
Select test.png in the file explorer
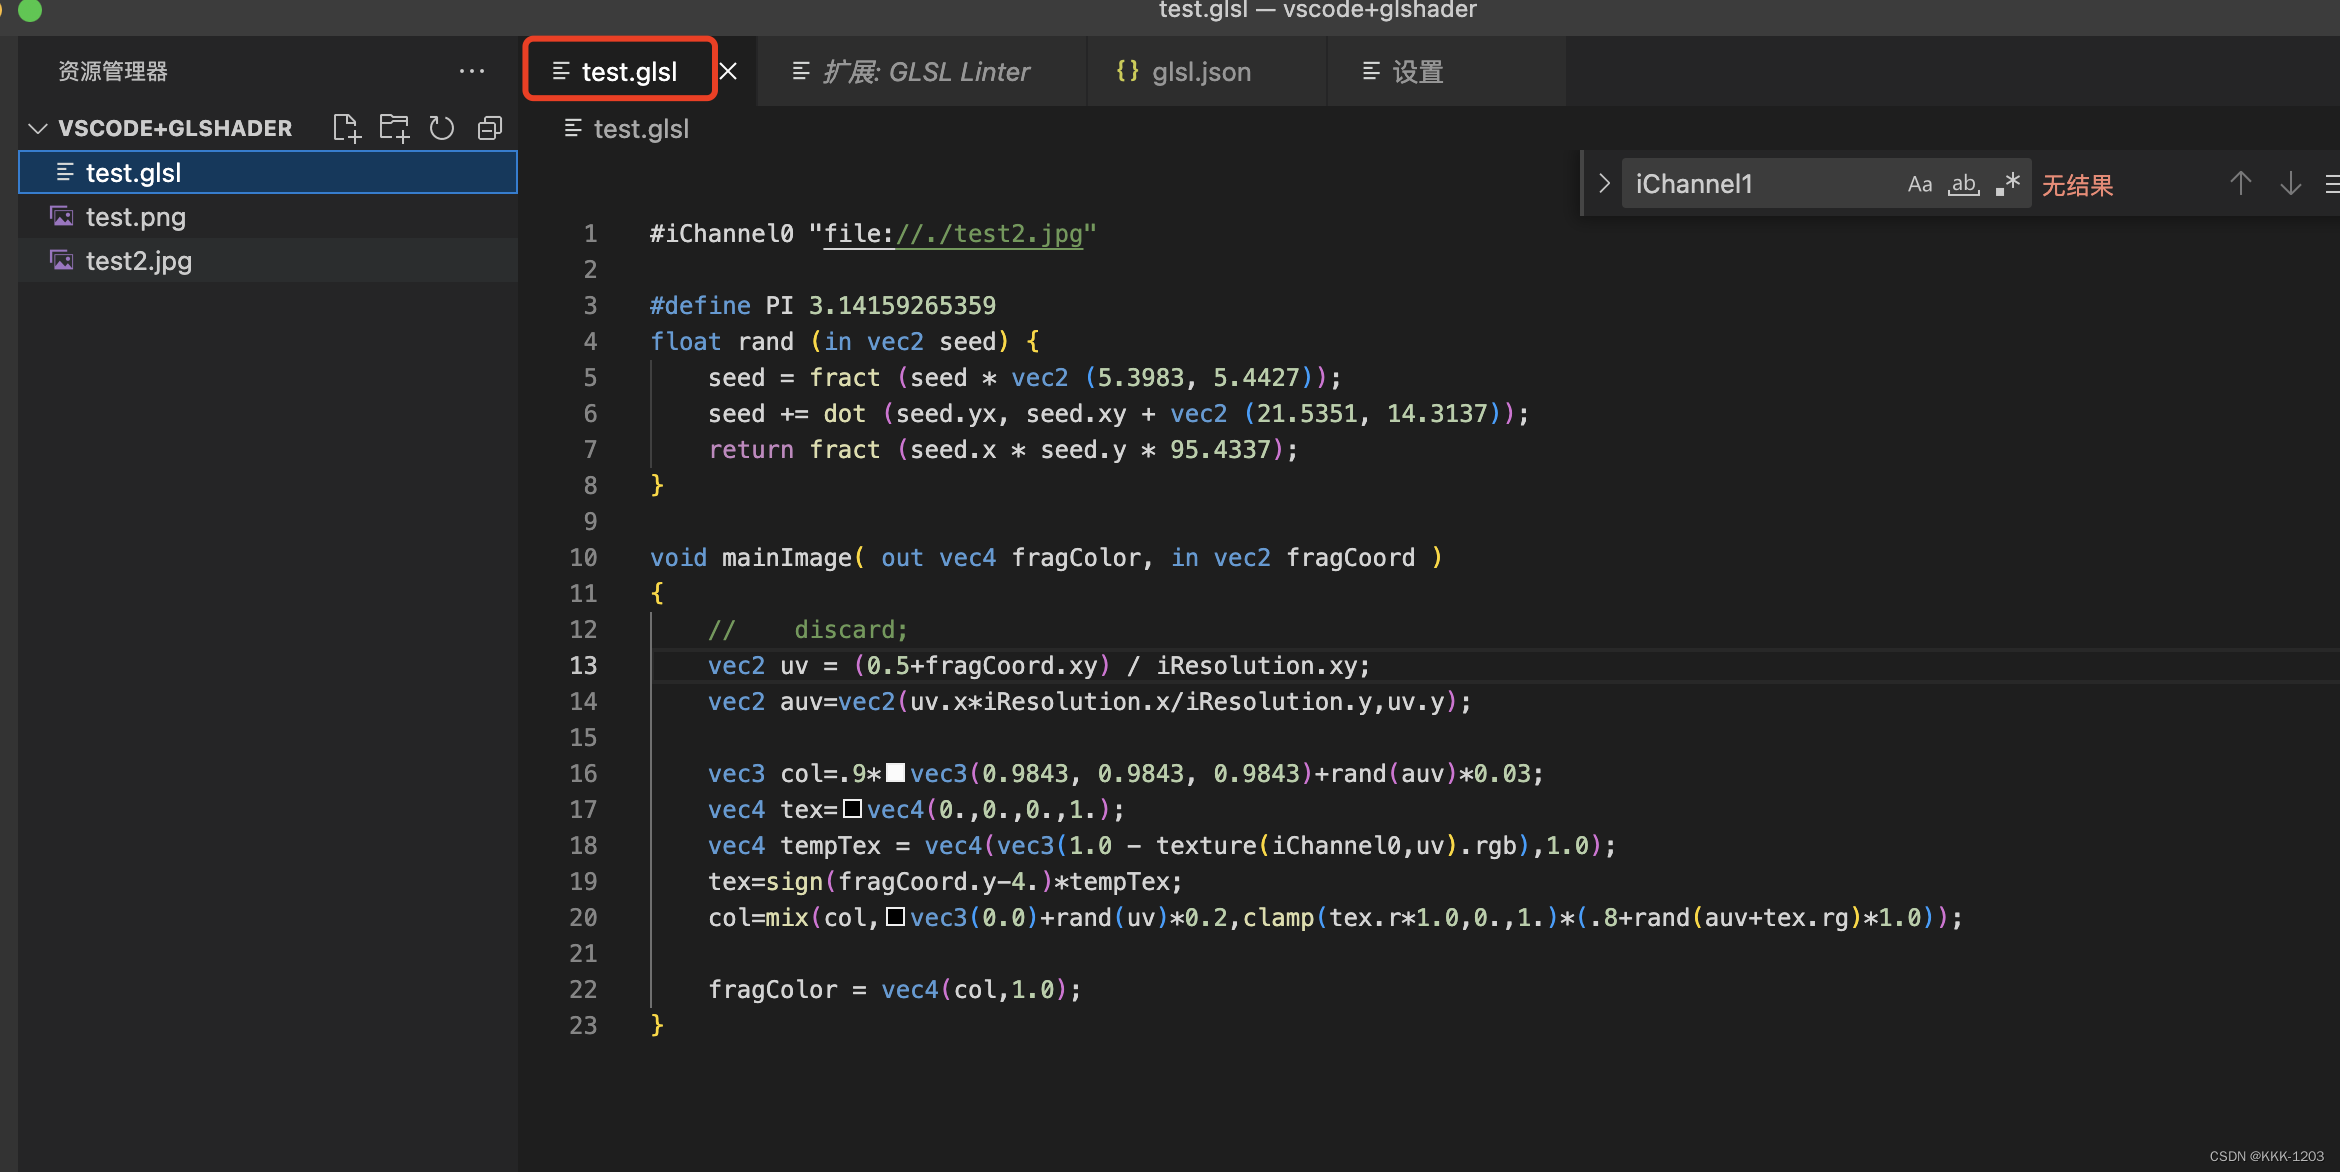136,217
